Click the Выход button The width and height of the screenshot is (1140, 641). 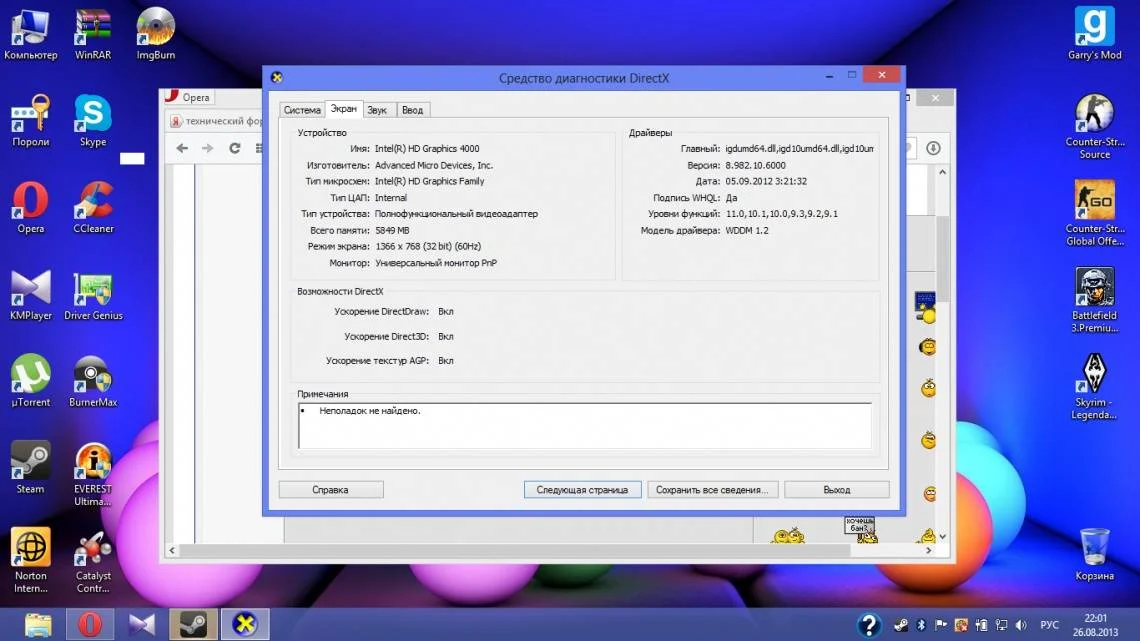tap(837, 490)
